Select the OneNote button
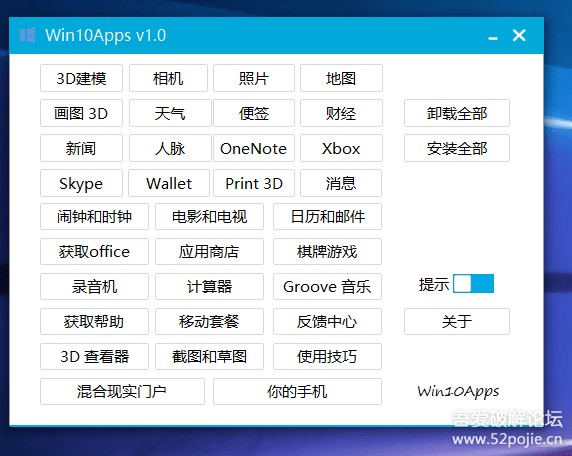 (254, 148)
